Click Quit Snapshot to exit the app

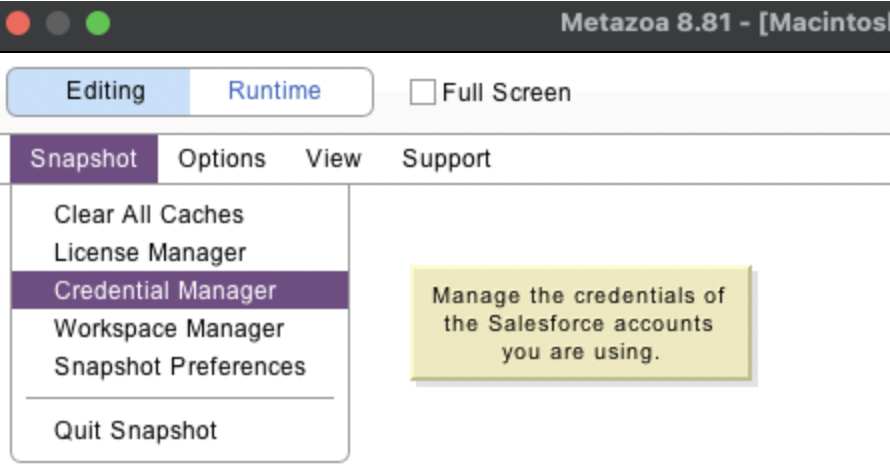coord(135,431)
